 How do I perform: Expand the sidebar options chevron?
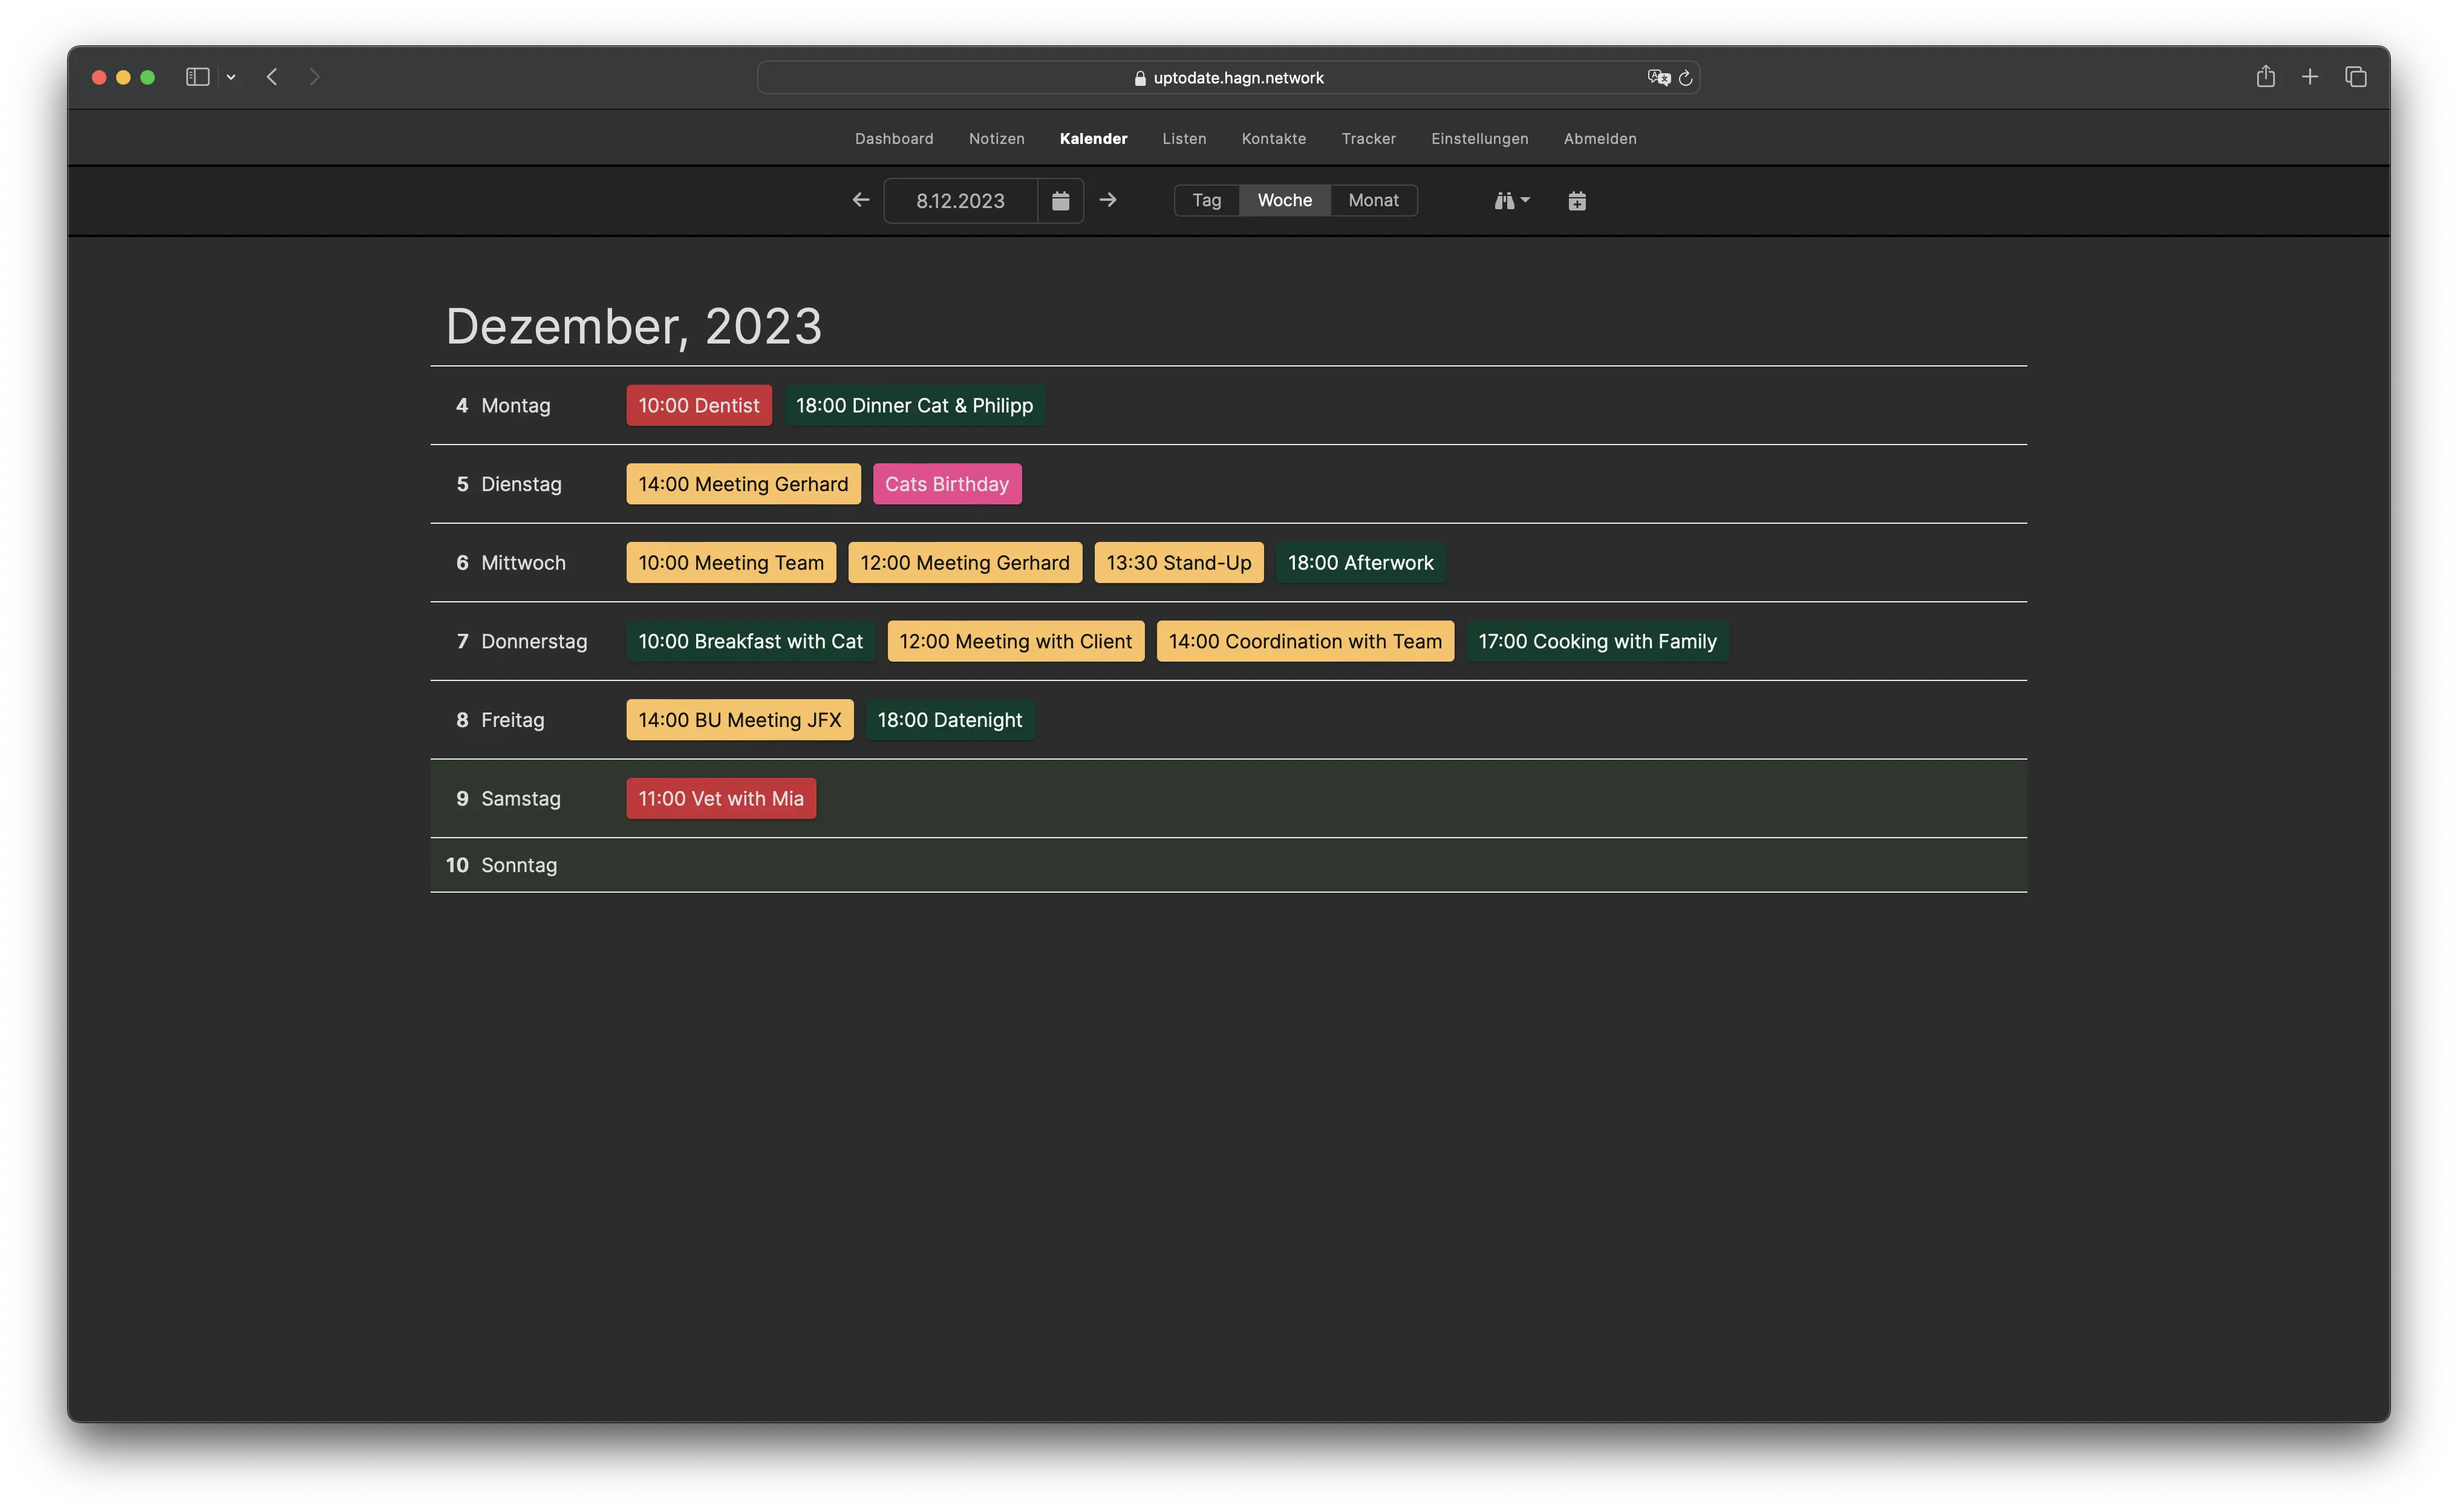click(x=231, y=77)
